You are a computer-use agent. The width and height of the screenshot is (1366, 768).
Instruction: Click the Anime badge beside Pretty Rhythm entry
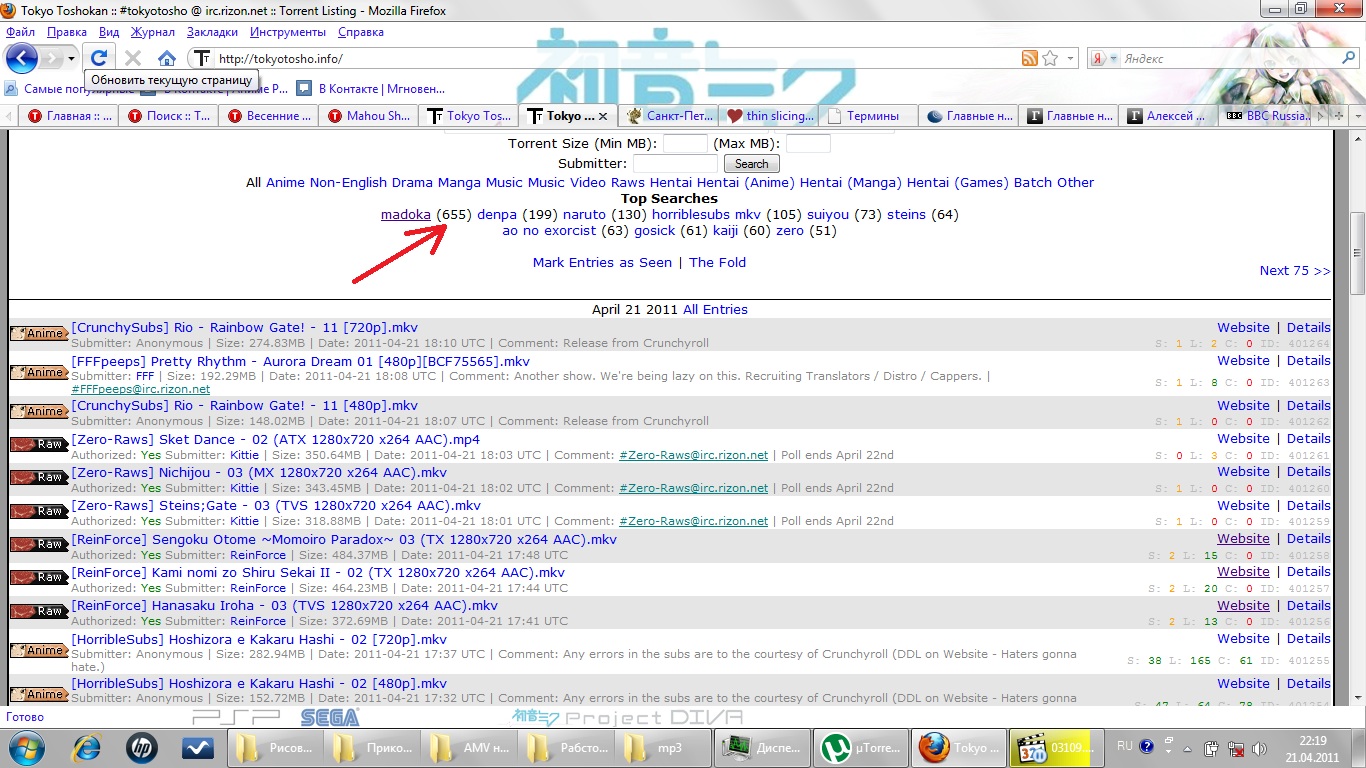39,372
